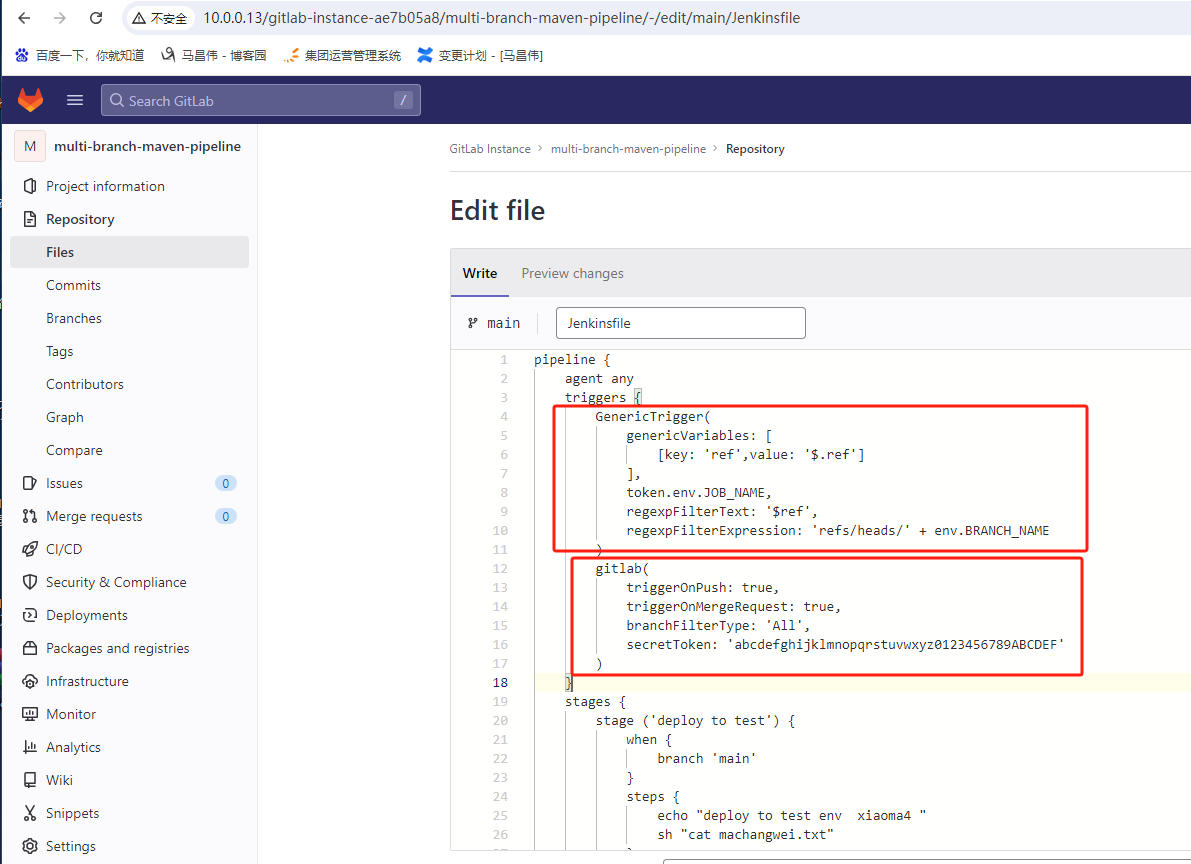This screenshot has width=1191, height=864.
Task: Click the main branch name label
Action: click(504, 323)
